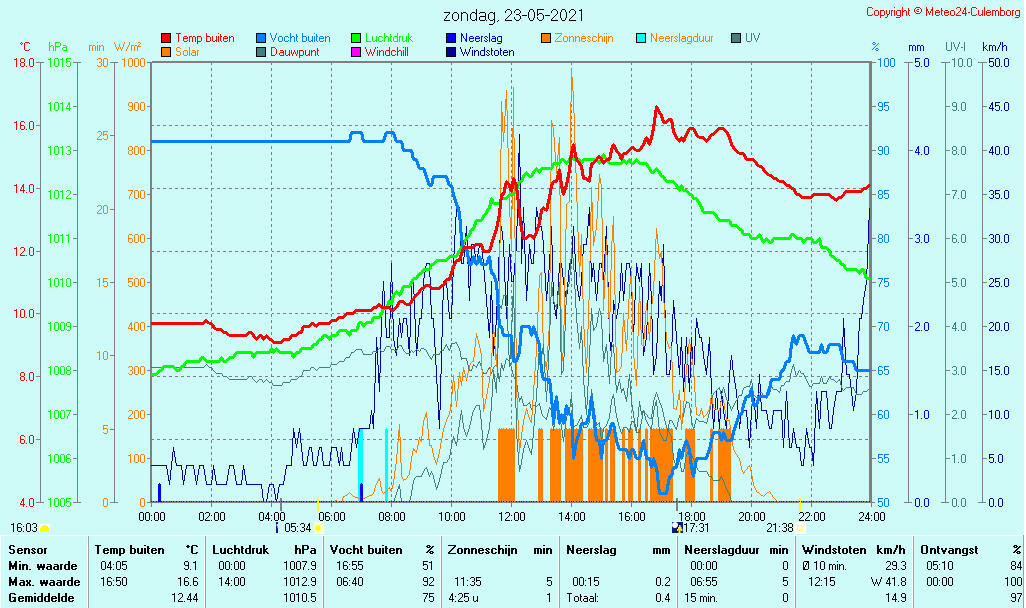Click the Windstoten km/h table header
The width and height of the screenshot is (1026, 608).
(x=853, y=550)
